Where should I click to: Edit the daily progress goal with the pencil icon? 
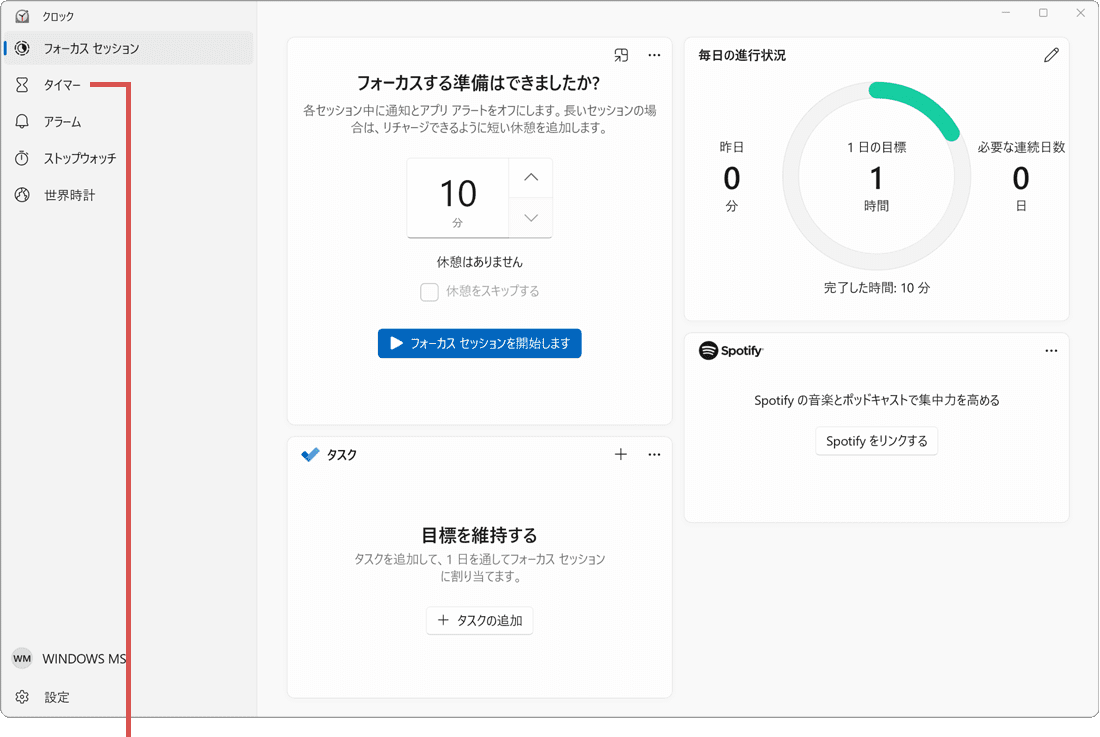1051,55
